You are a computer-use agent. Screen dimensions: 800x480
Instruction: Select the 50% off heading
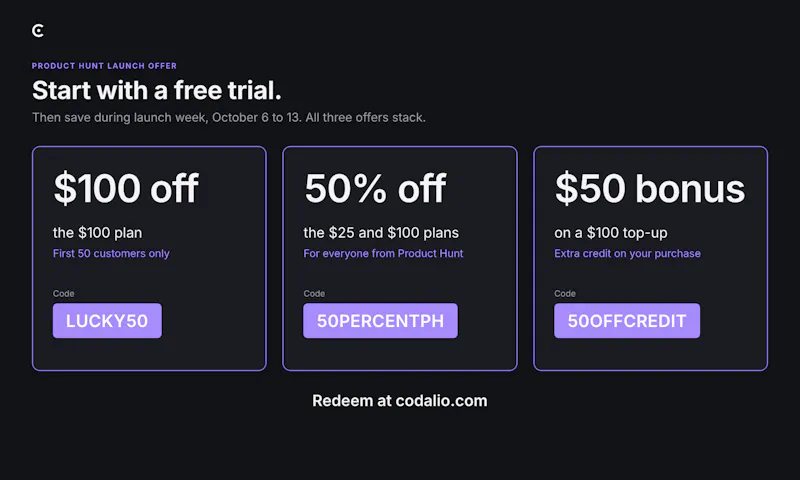pyautogui.click(x=375, y=188)
